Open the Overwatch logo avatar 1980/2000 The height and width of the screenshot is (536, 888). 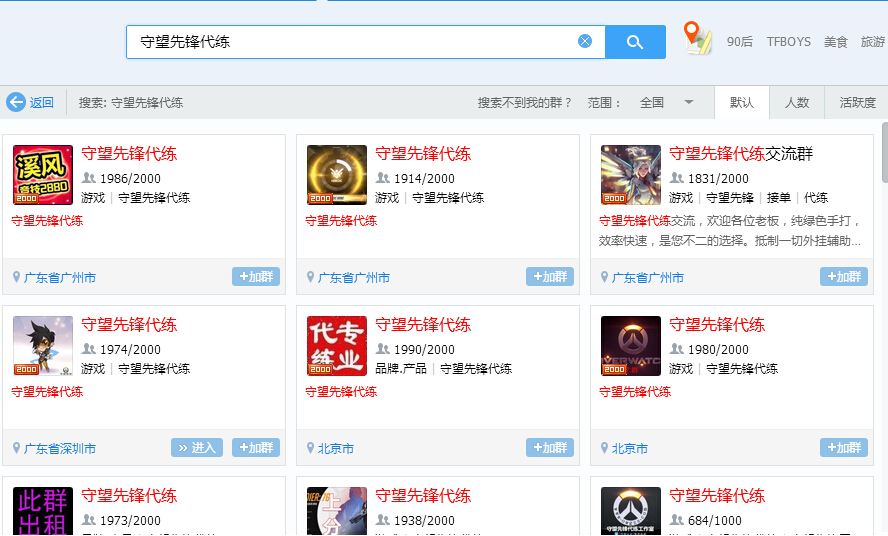pos(630,346)
